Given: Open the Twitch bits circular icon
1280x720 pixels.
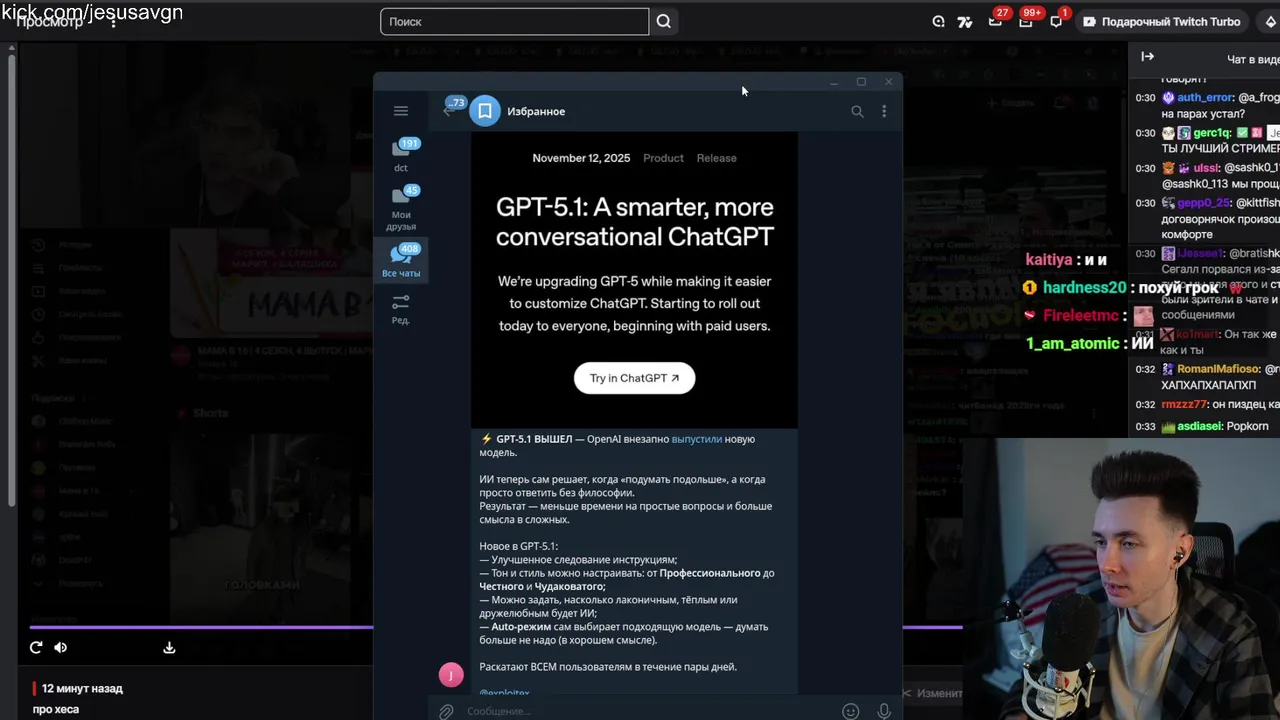Looking at the screenshot, I should click(938, 21).
